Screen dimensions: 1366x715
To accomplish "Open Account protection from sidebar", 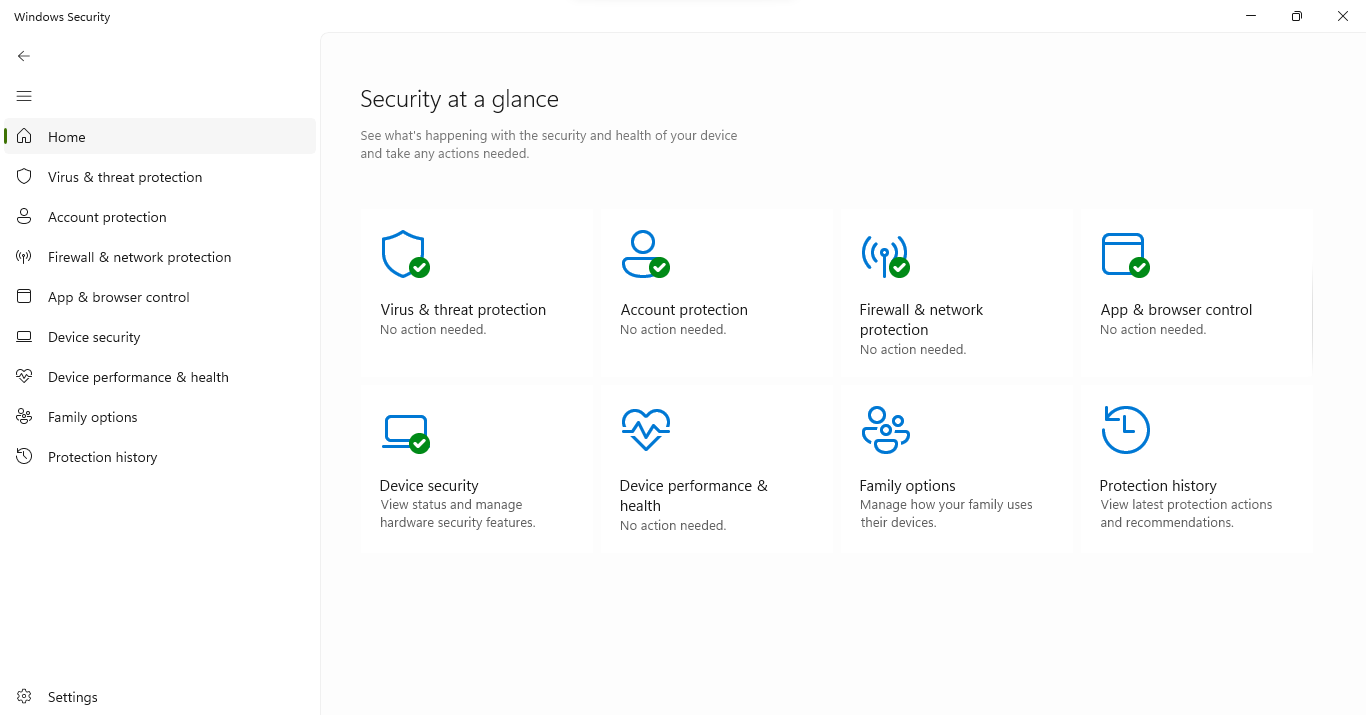I will pos(107,217).
